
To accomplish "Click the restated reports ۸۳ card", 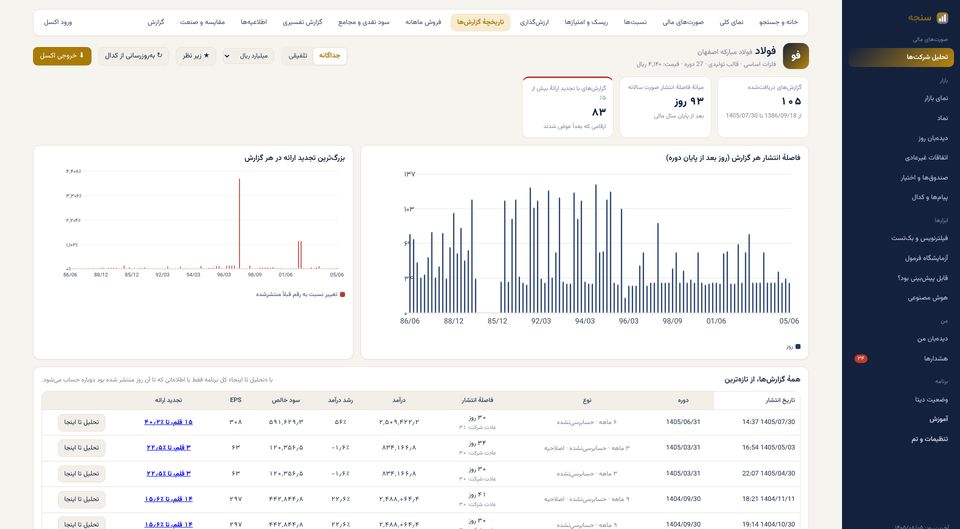I will click(568, 107).
